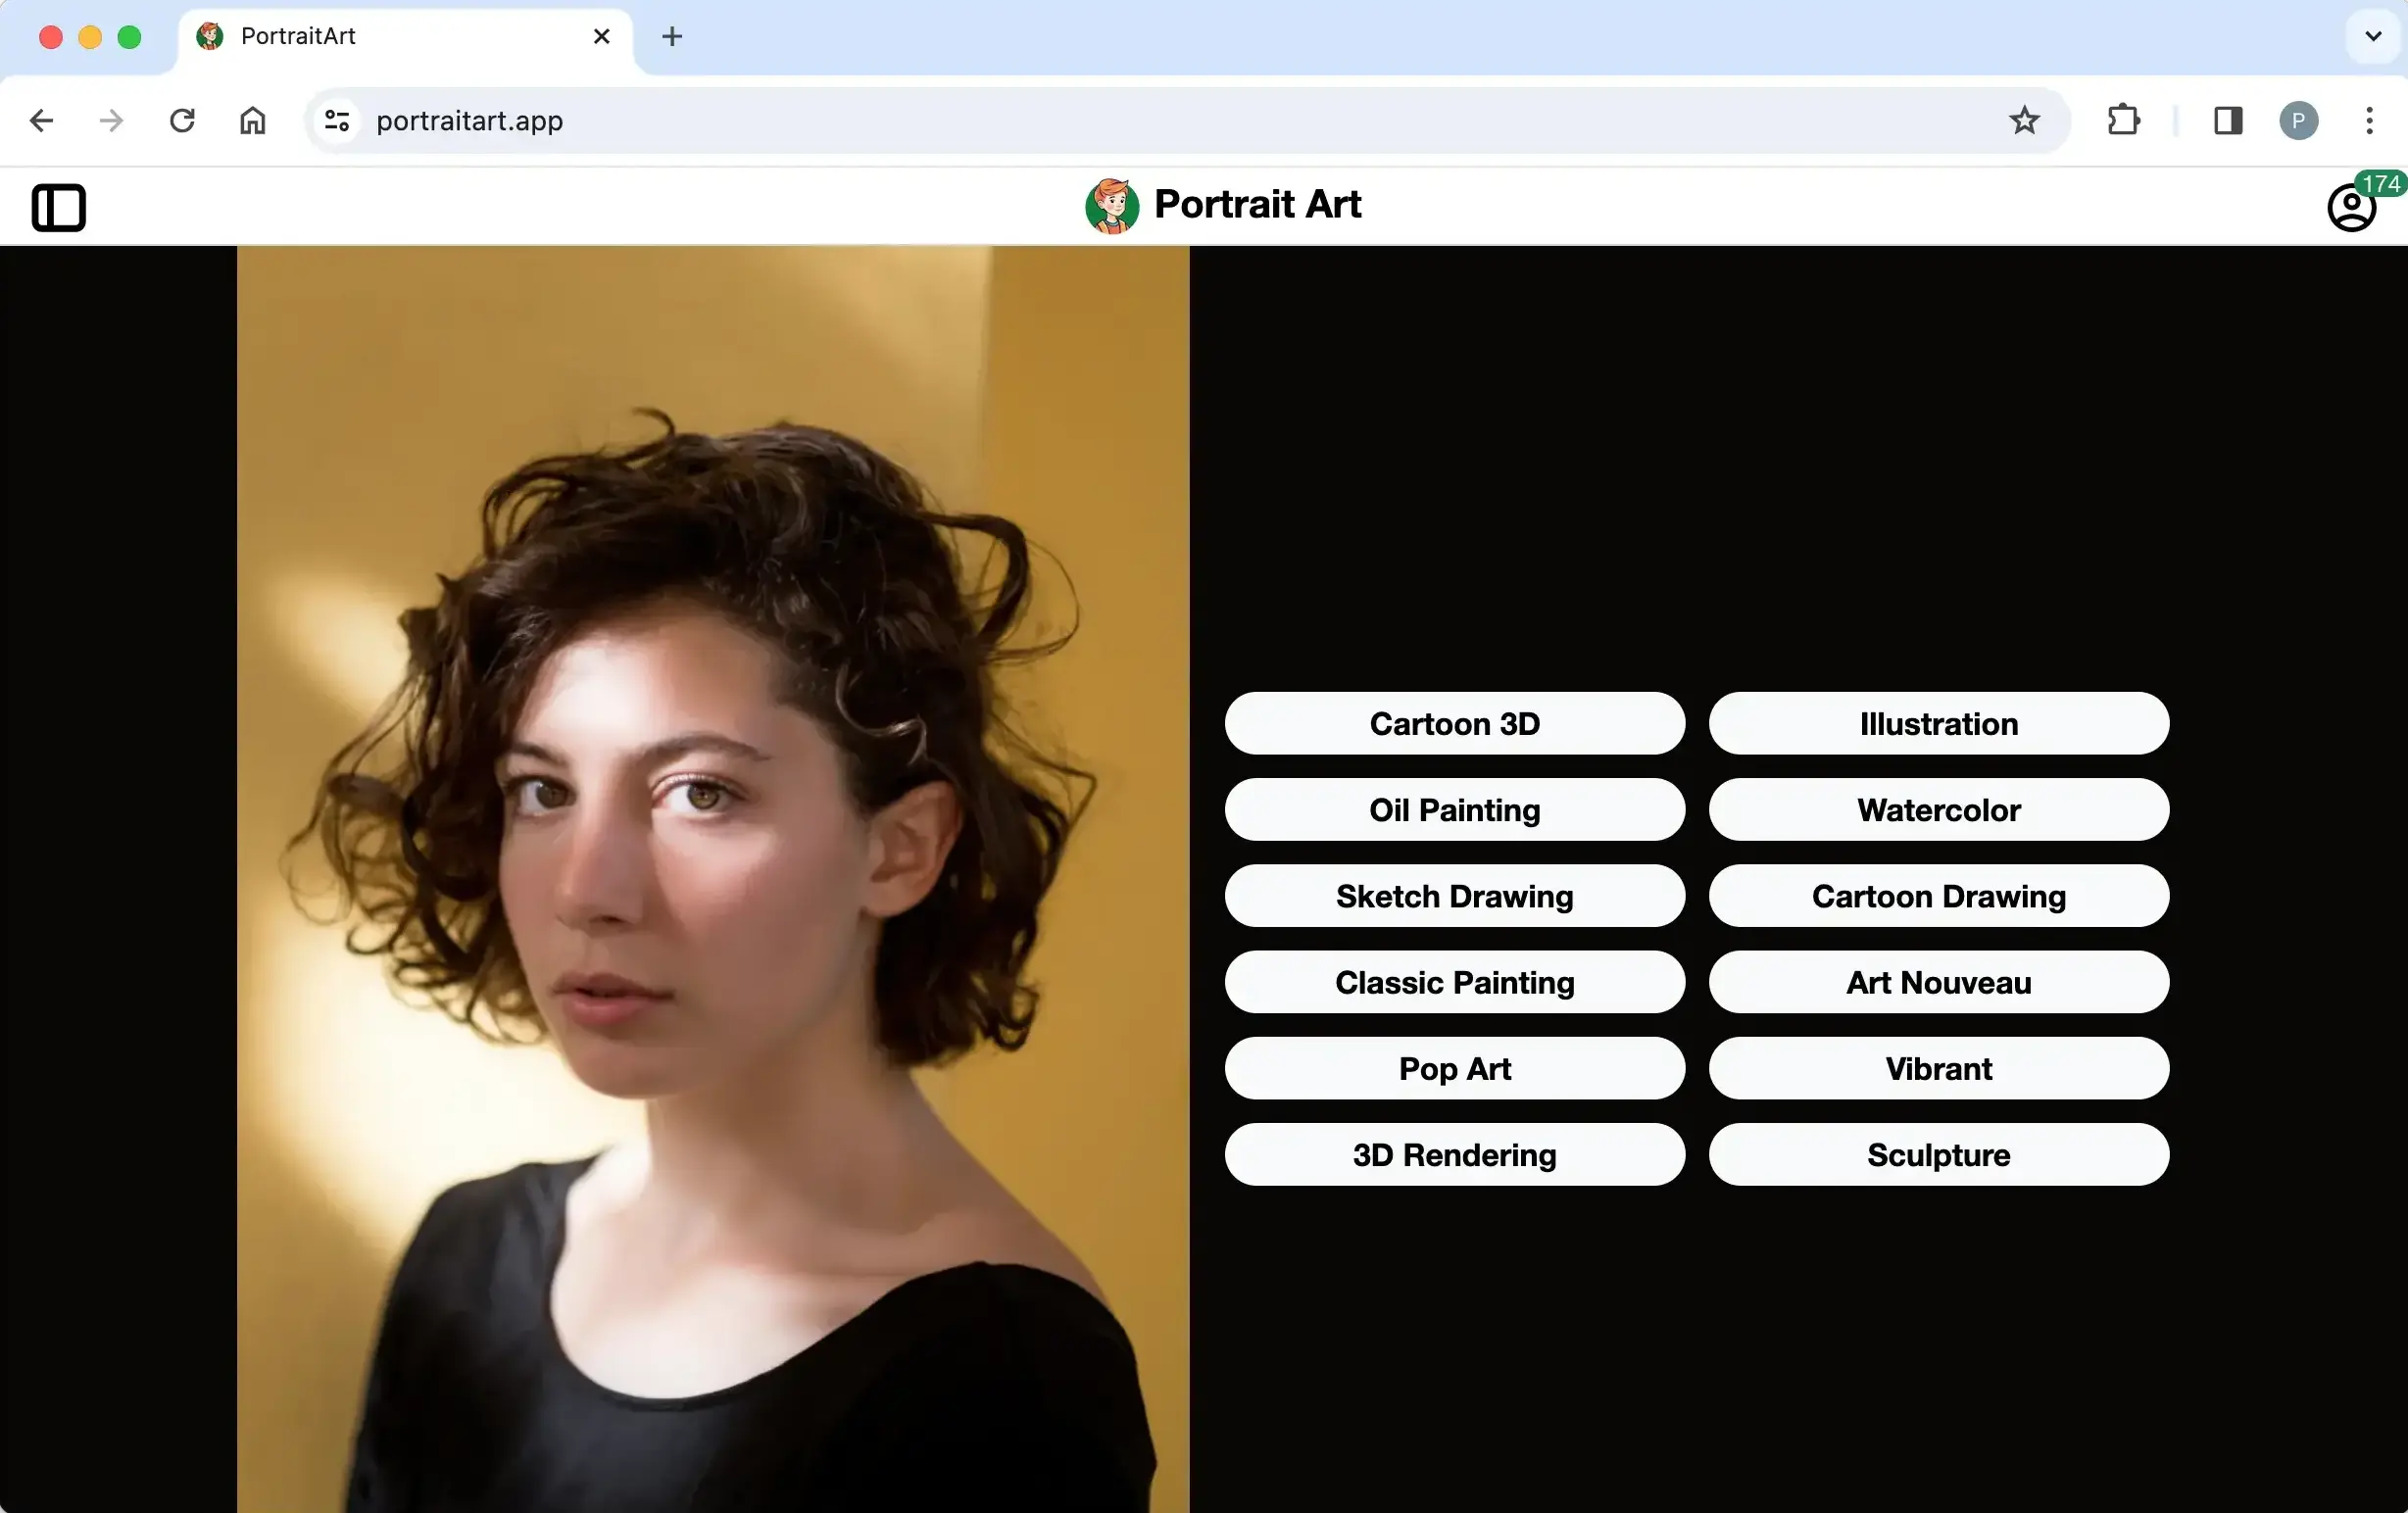This screenshot has width=2408, height=1513.
Task: Click the sidebar toggle panel icon
Action: coord(58,208)
